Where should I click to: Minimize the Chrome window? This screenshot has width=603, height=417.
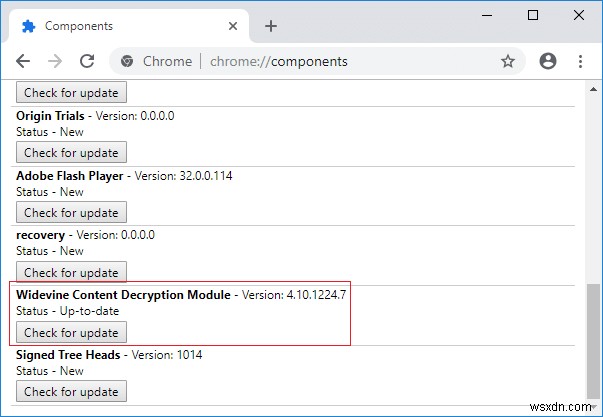(x=487, y=15)
